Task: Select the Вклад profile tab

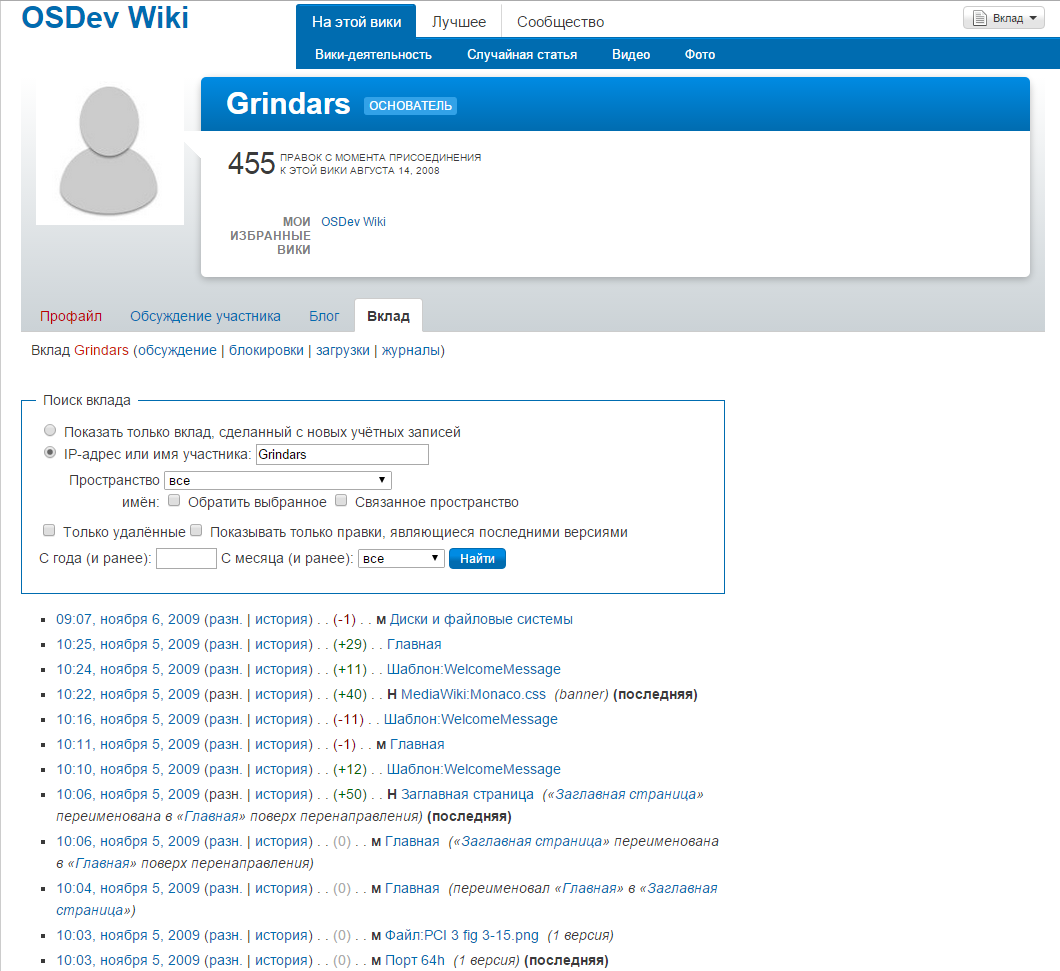Action: 388,316
